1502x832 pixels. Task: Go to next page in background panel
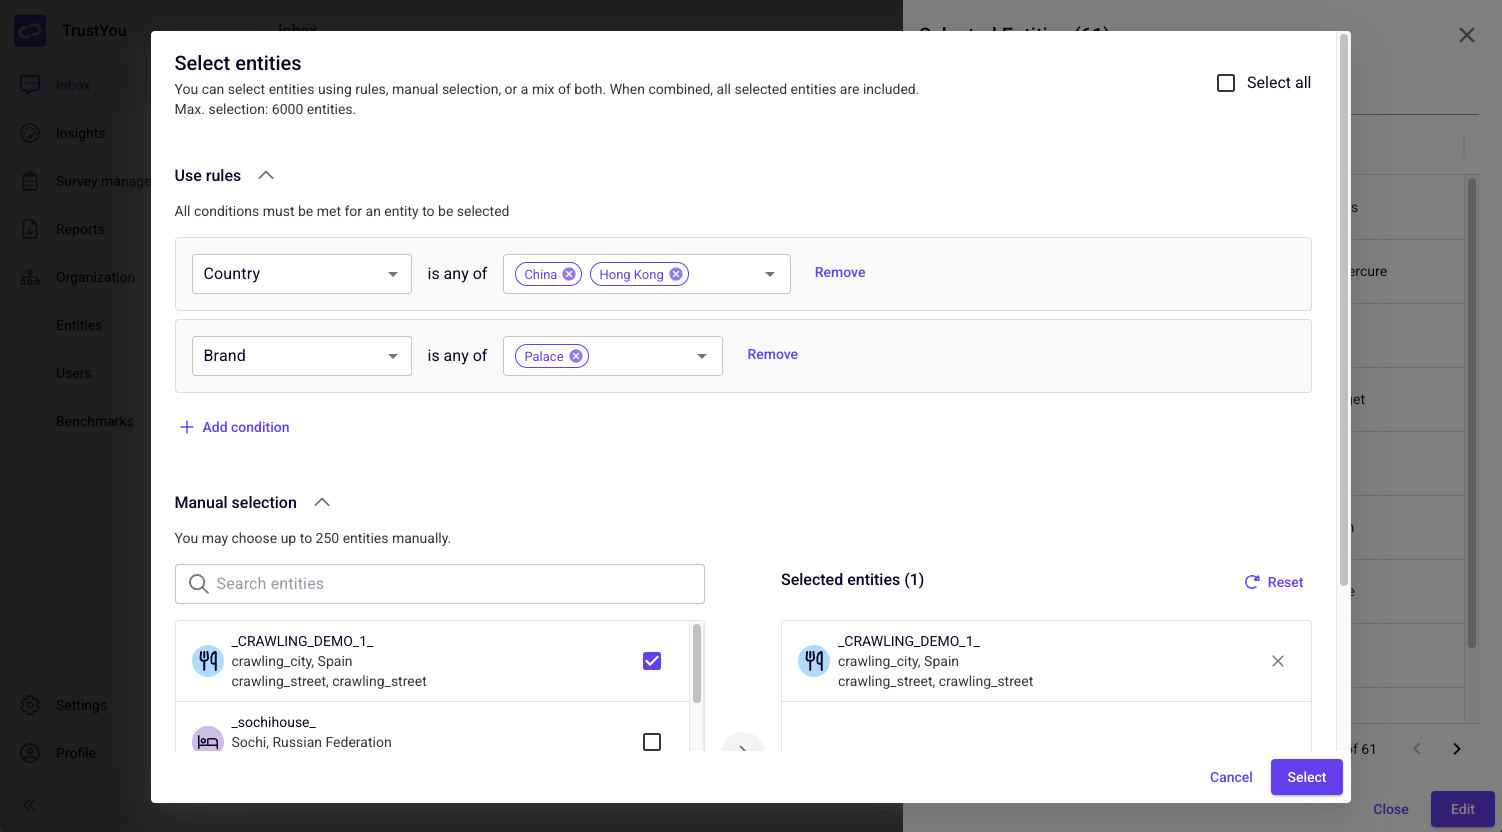[1457, 749]
